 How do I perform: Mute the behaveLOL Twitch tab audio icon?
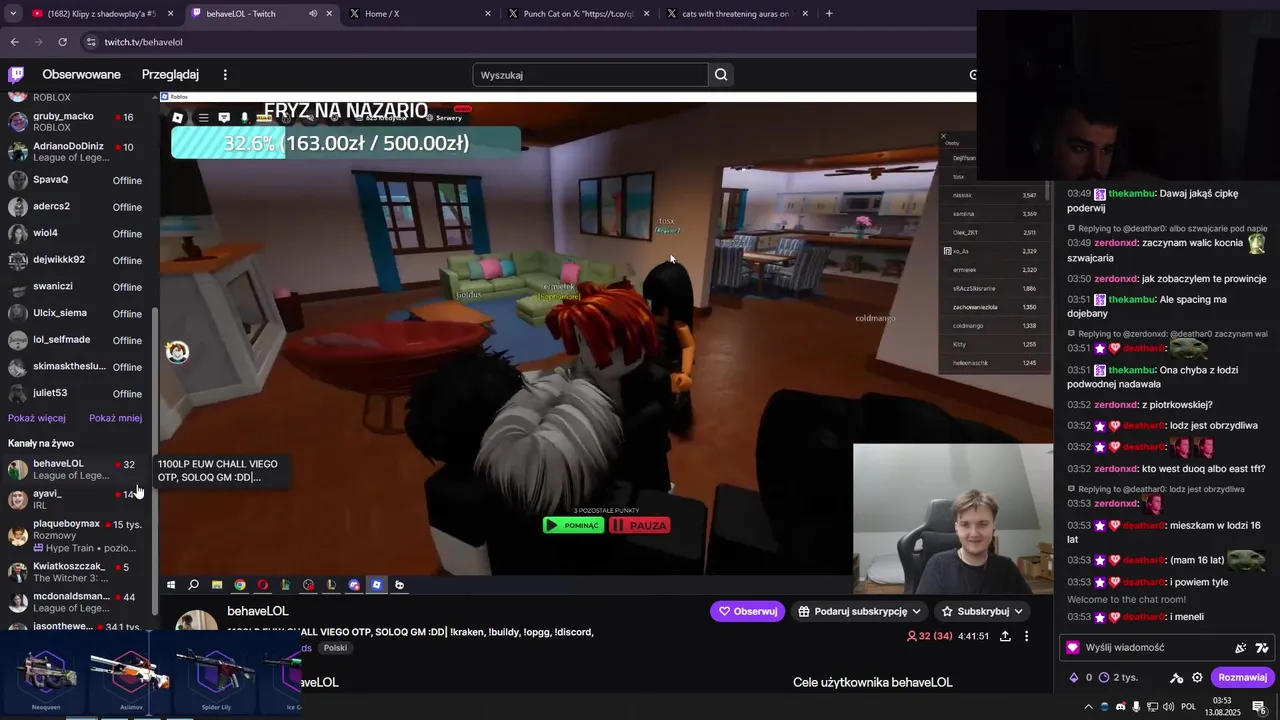pyautogui.click(x=313, y=14)
